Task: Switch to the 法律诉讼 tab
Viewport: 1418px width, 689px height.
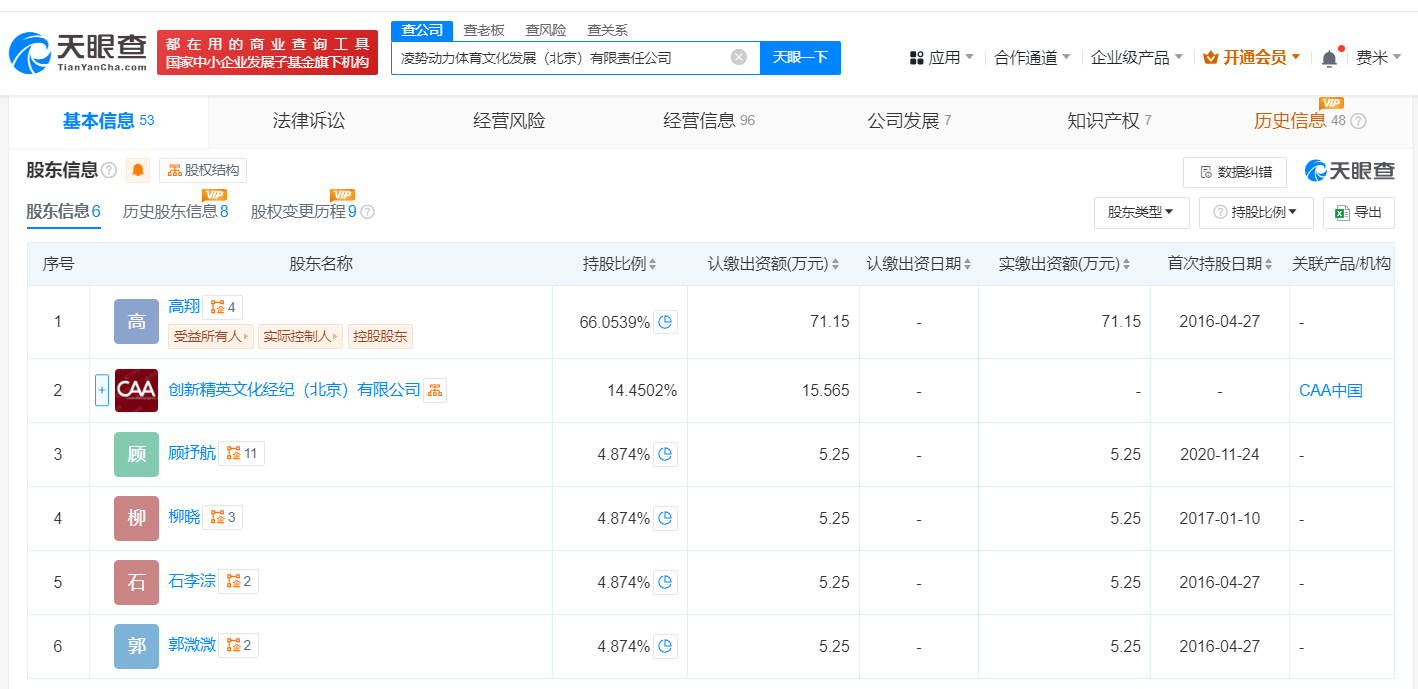Action: (x=308, y=121)
